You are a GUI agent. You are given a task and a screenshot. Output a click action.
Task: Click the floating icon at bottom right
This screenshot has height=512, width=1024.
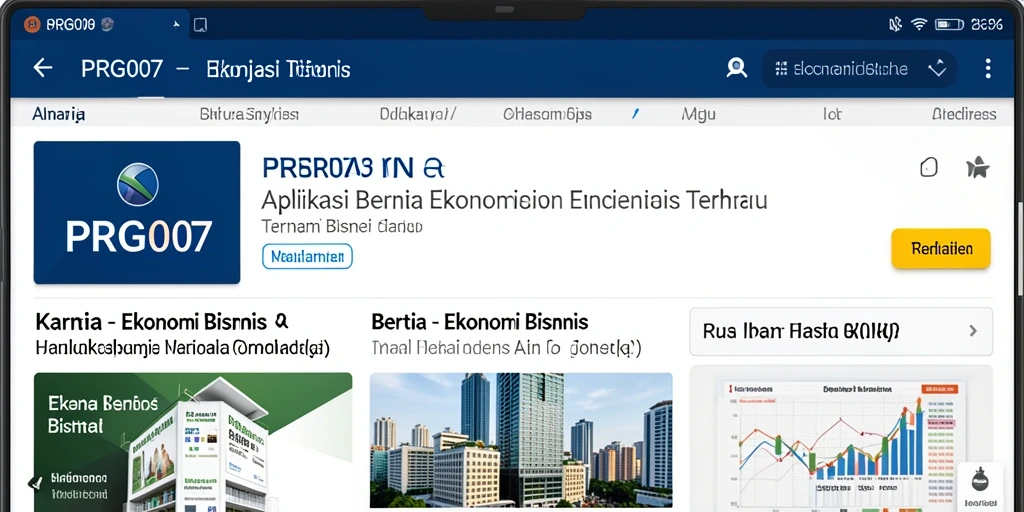[980, 487]
